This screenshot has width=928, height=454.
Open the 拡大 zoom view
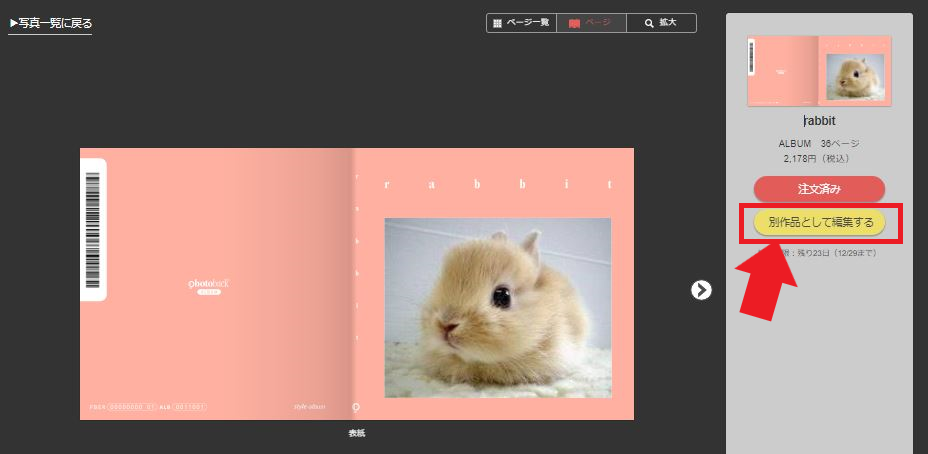point(661,23)
